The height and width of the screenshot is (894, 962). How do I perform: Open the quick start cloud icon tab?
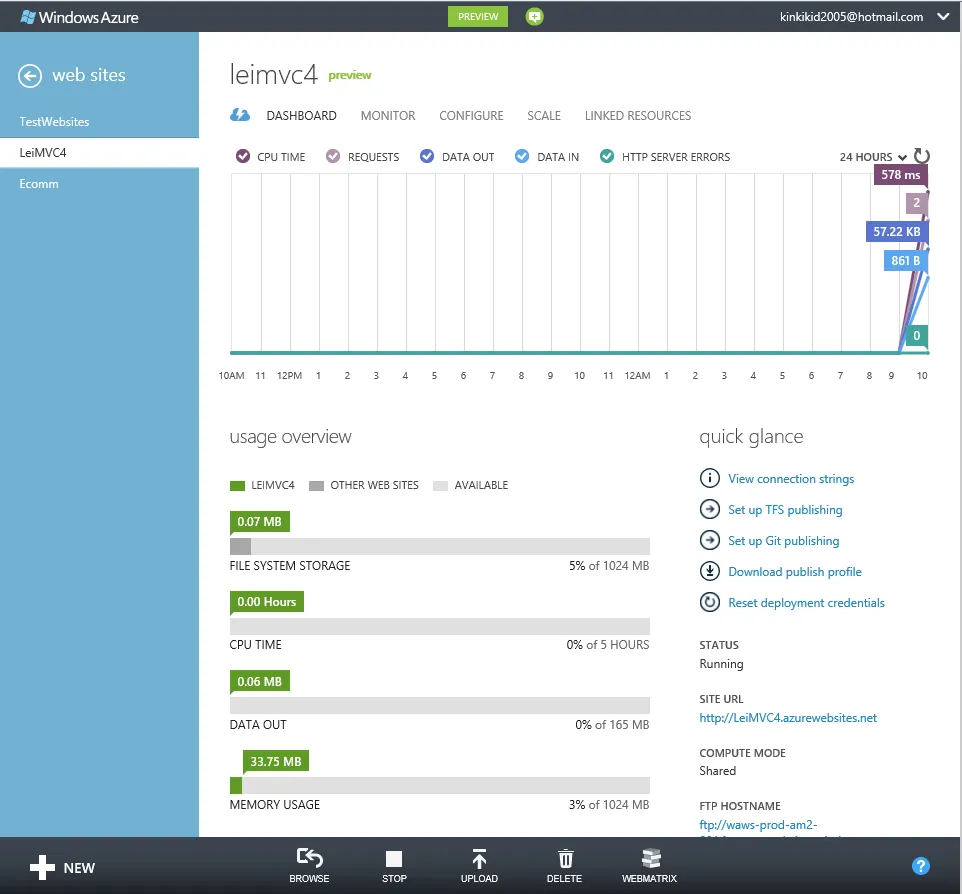pyautogui.click(x=240, y=115)
